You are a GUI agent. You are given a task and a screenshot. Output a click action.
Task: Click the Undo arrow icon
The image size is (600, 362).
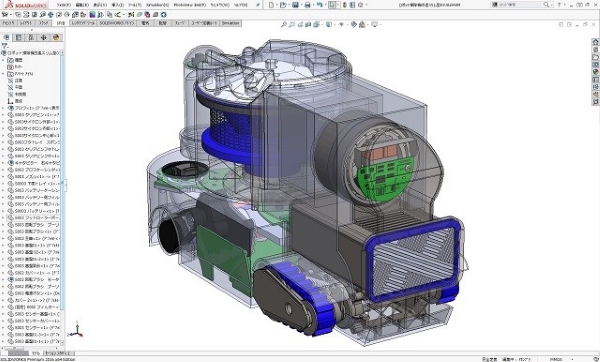click(320, 5)
